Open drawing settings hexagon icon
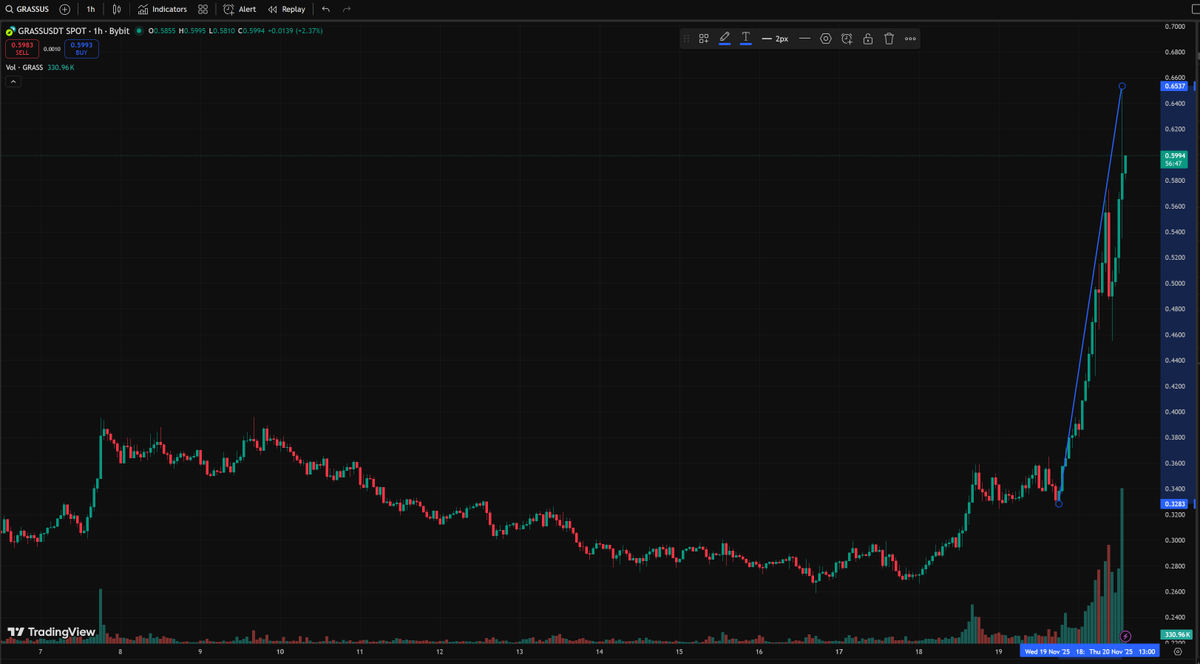Viewport: 1200px width, 664px height. tap(826, 39)
